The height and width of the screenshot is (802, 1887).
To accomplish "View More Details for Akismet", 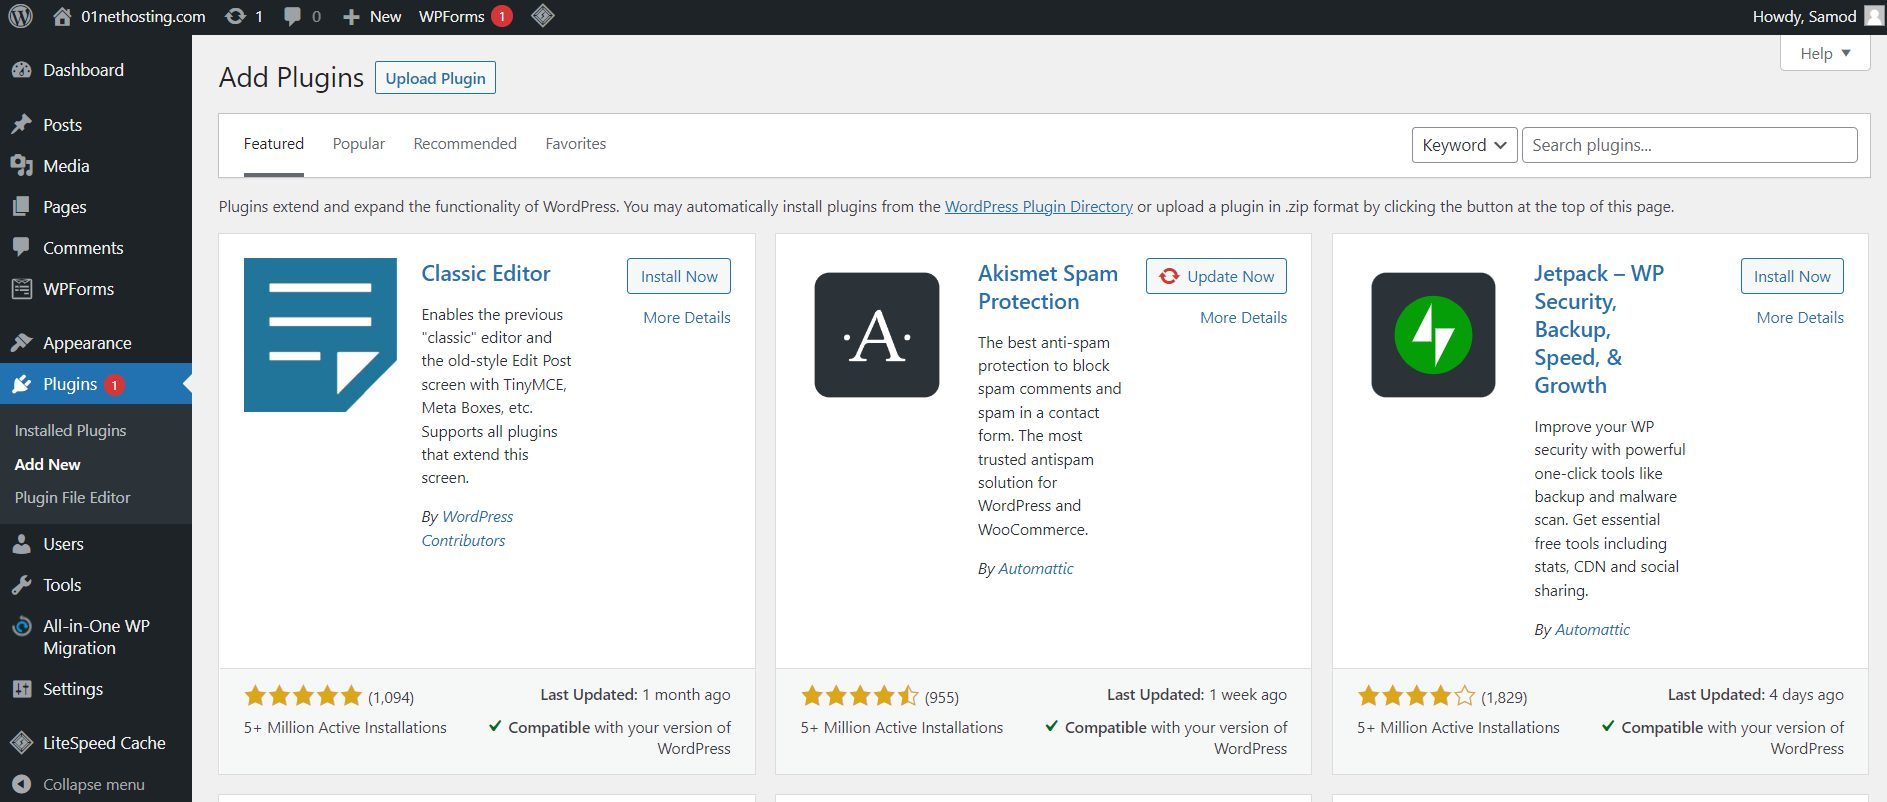I will pos(1243,317).
